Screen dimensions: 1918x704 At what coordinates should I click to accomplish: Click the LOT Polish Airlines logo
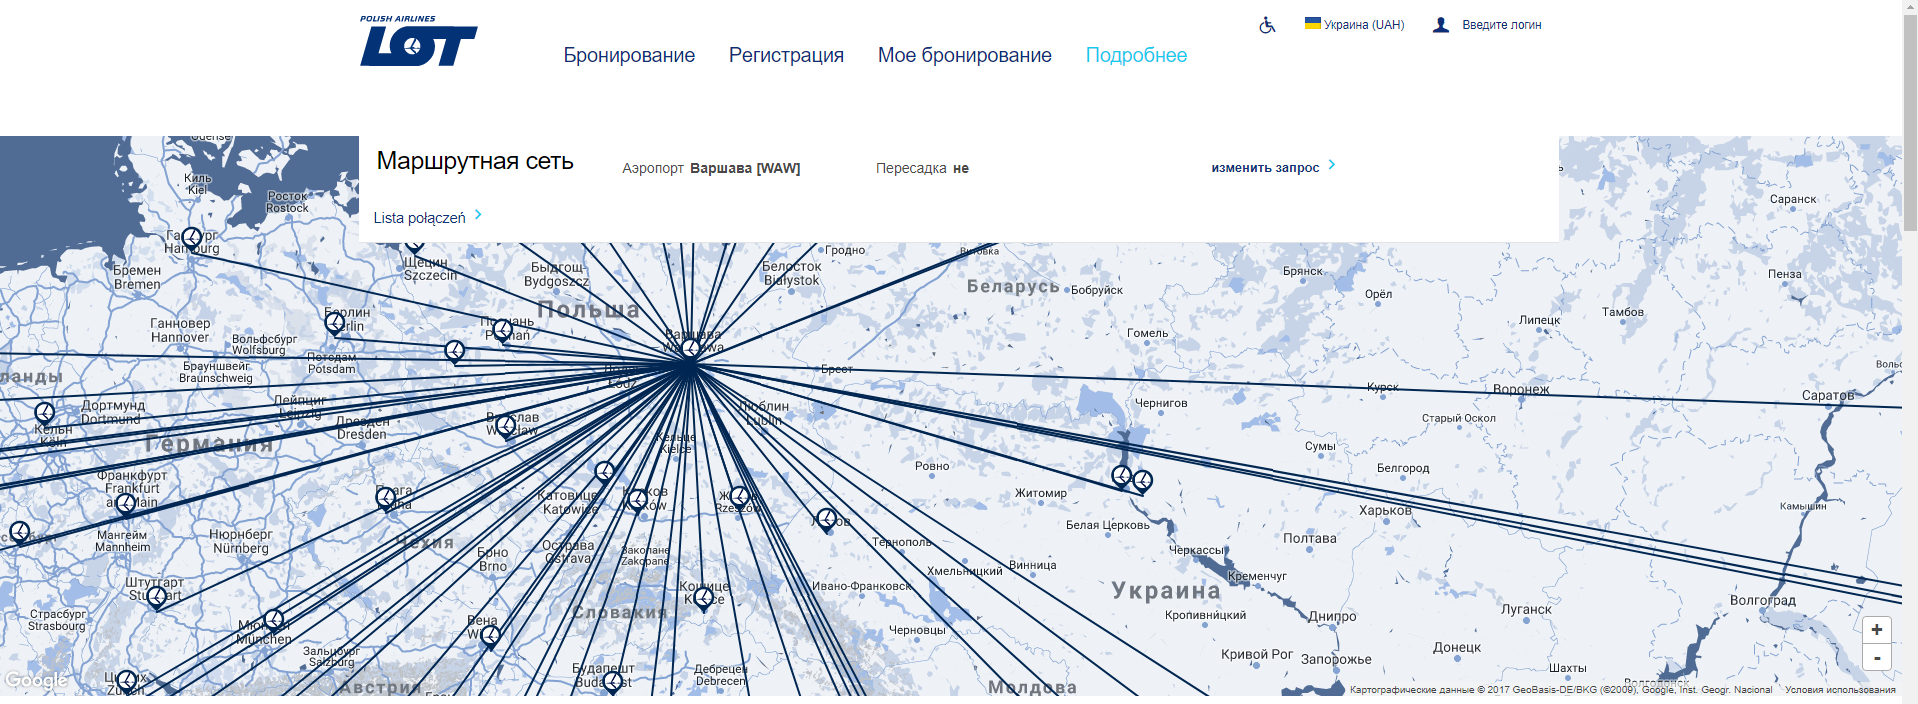[418, 42]
